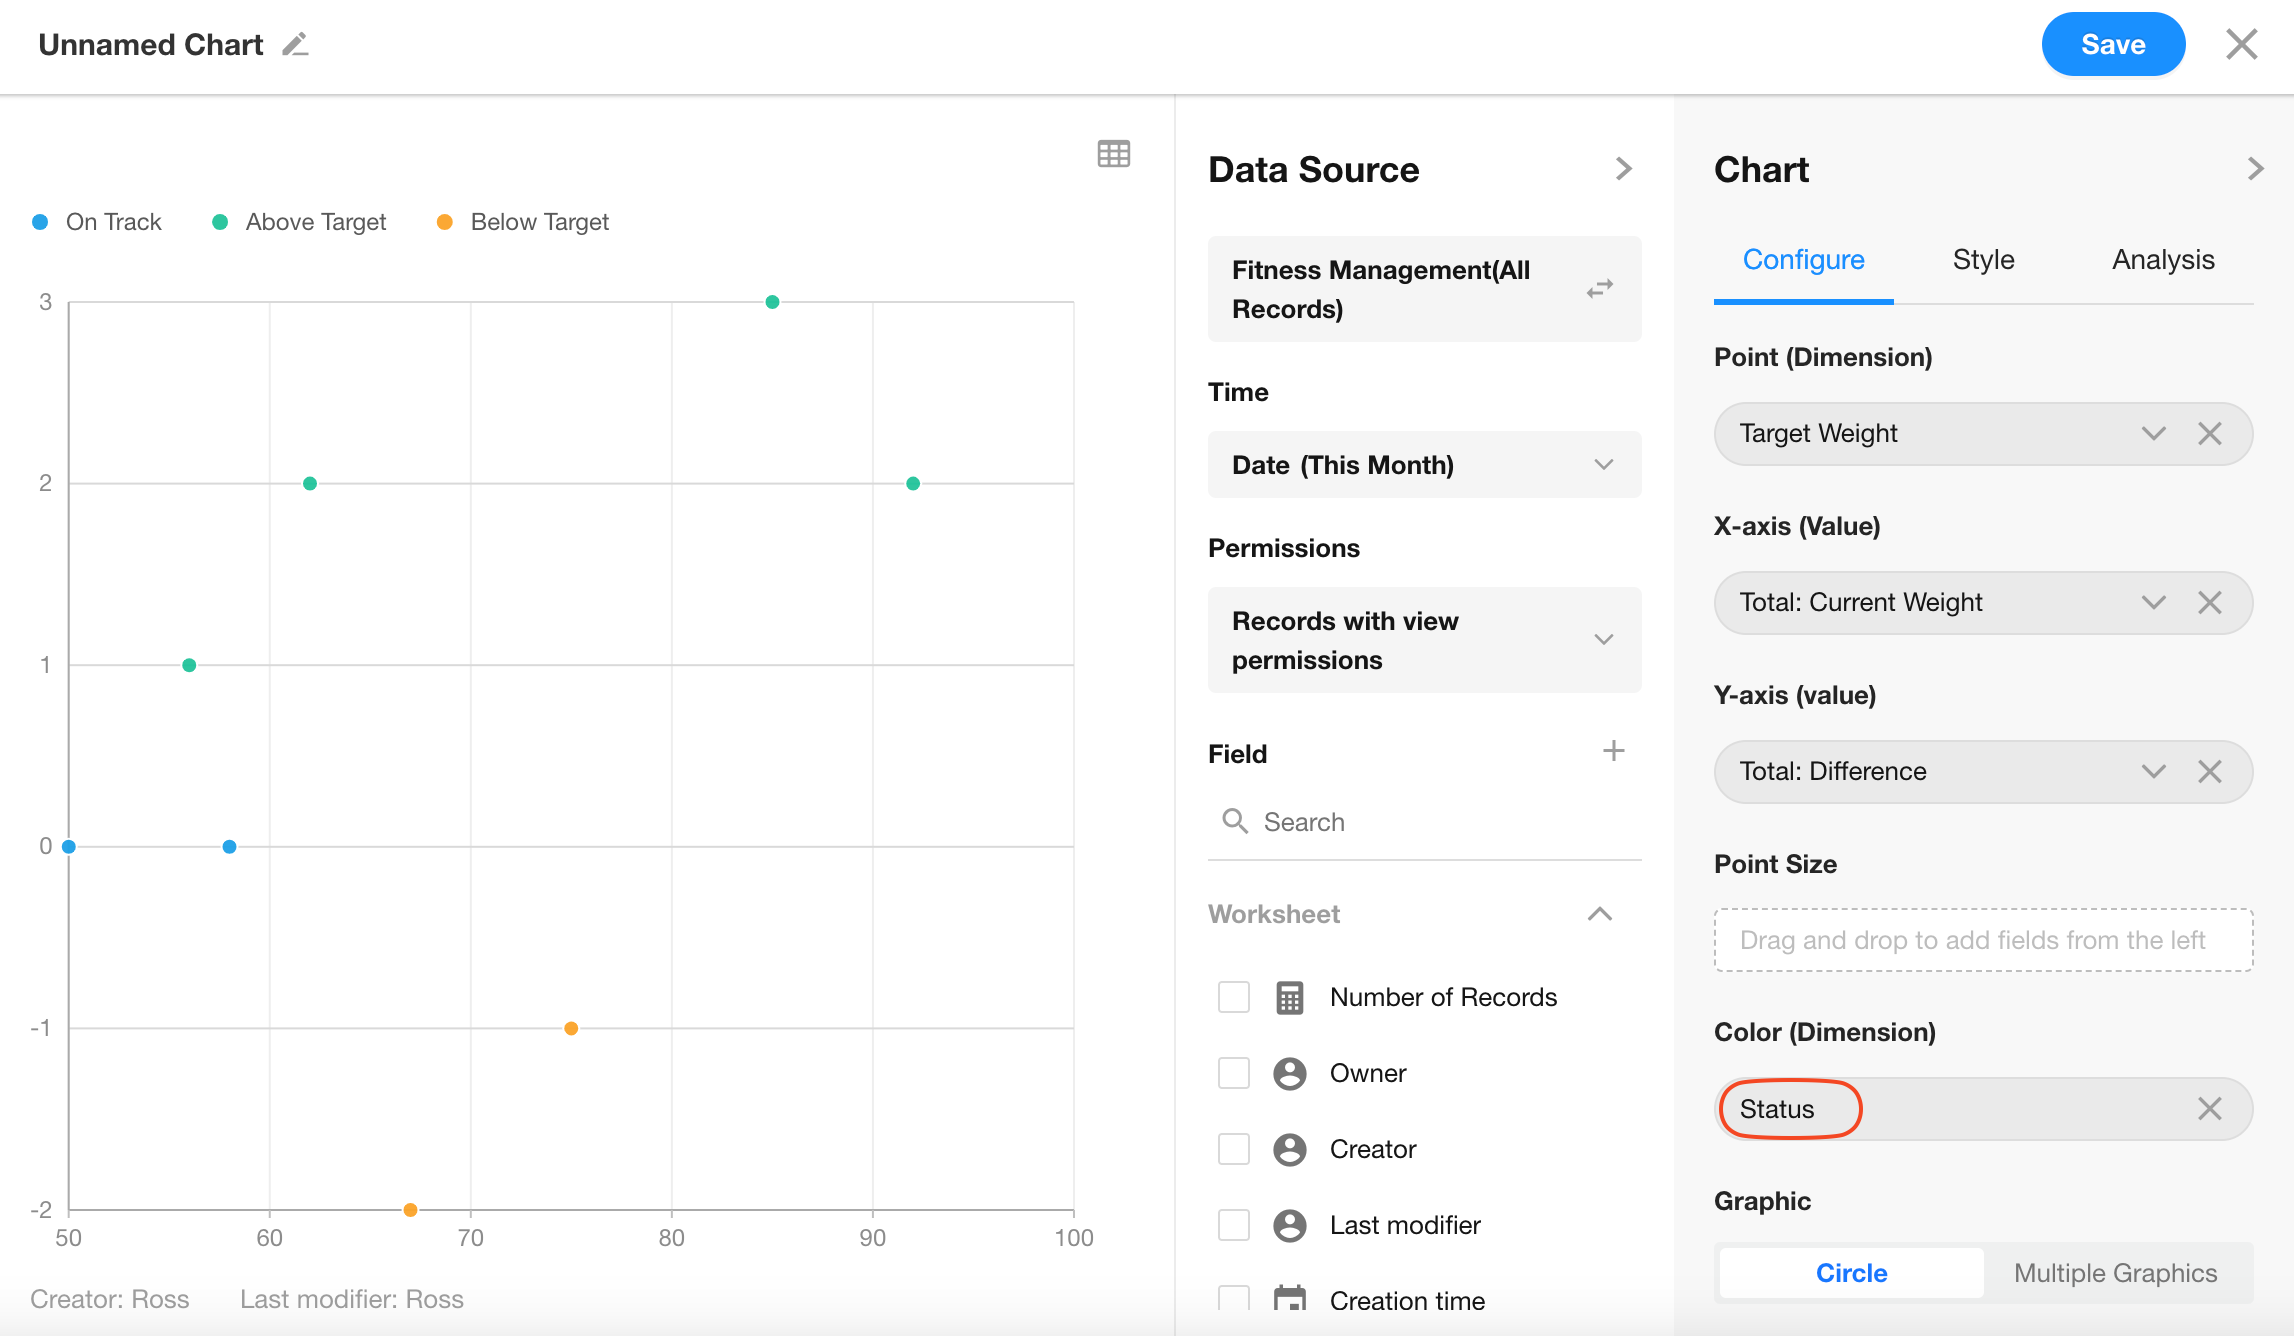Toggle the Below Target legend color dot
The image size is (2294, 1336).
445,222
